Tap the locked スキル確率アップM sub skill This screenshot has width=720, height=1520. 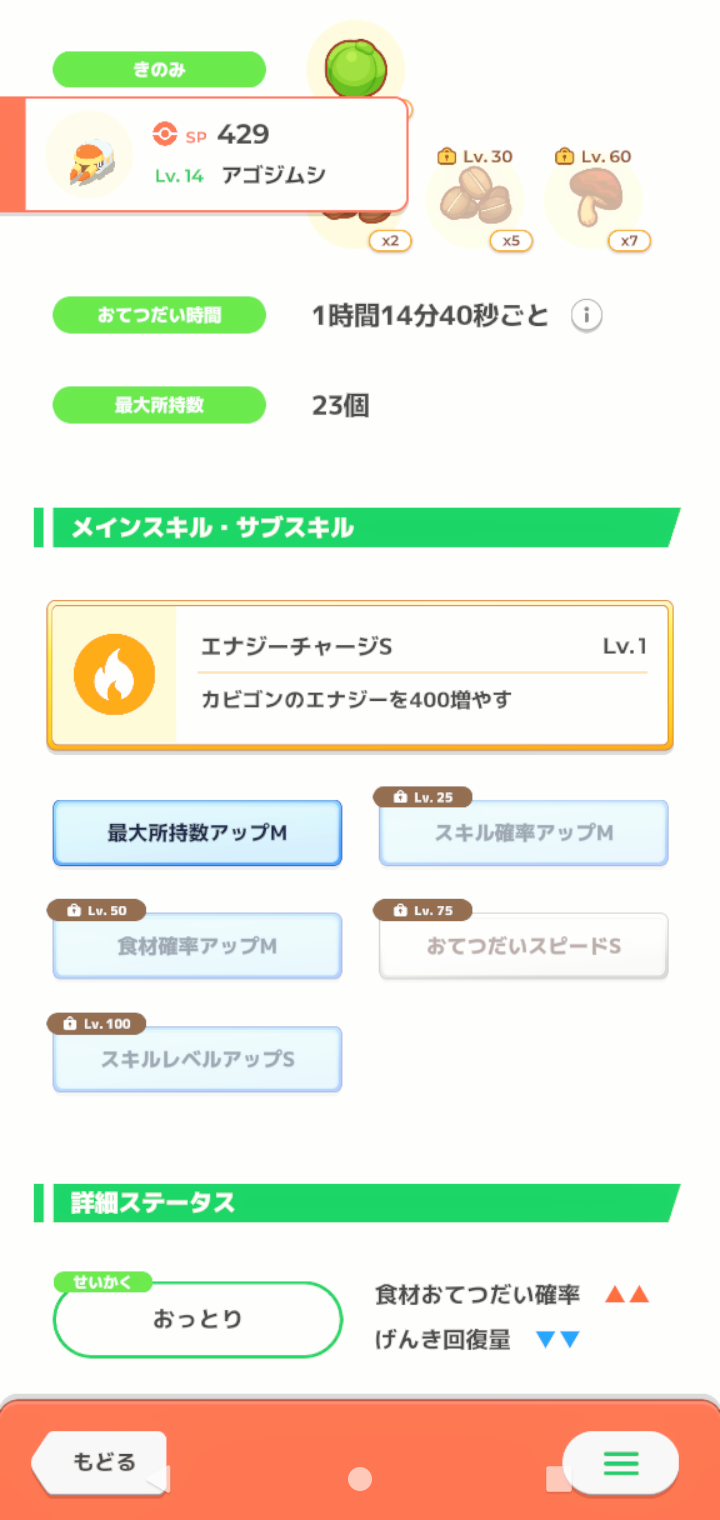pos(523,832)
